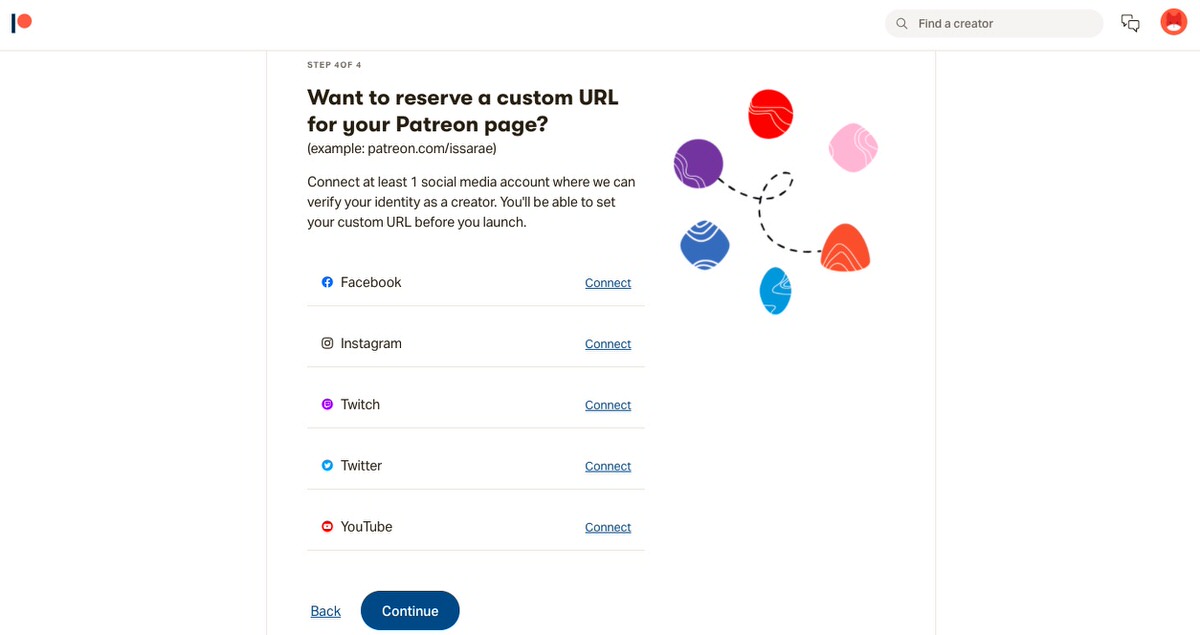The height and width of the screenshot is (635, 1200).
Task: Focus the Find a creator search field
Action: click(x=994, y=23)
